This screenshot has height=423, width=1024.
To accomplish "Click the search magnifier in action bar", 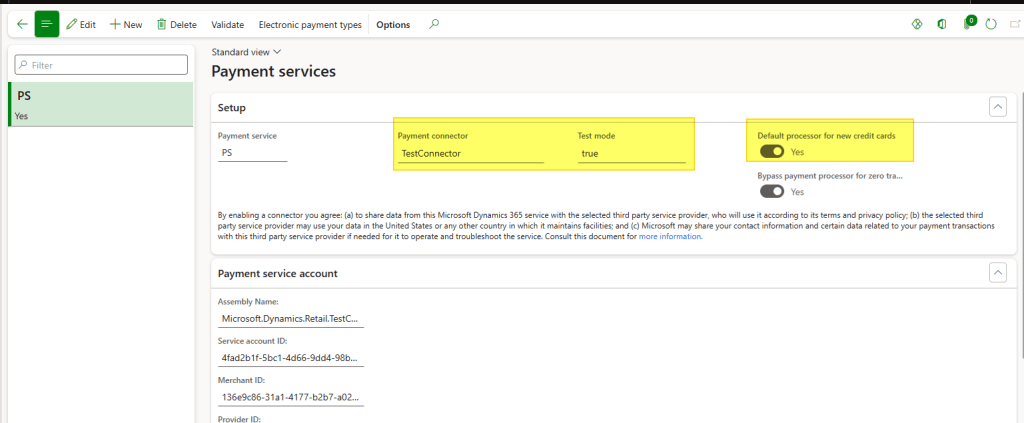I will pyautogui.click(x=433, y=24).
